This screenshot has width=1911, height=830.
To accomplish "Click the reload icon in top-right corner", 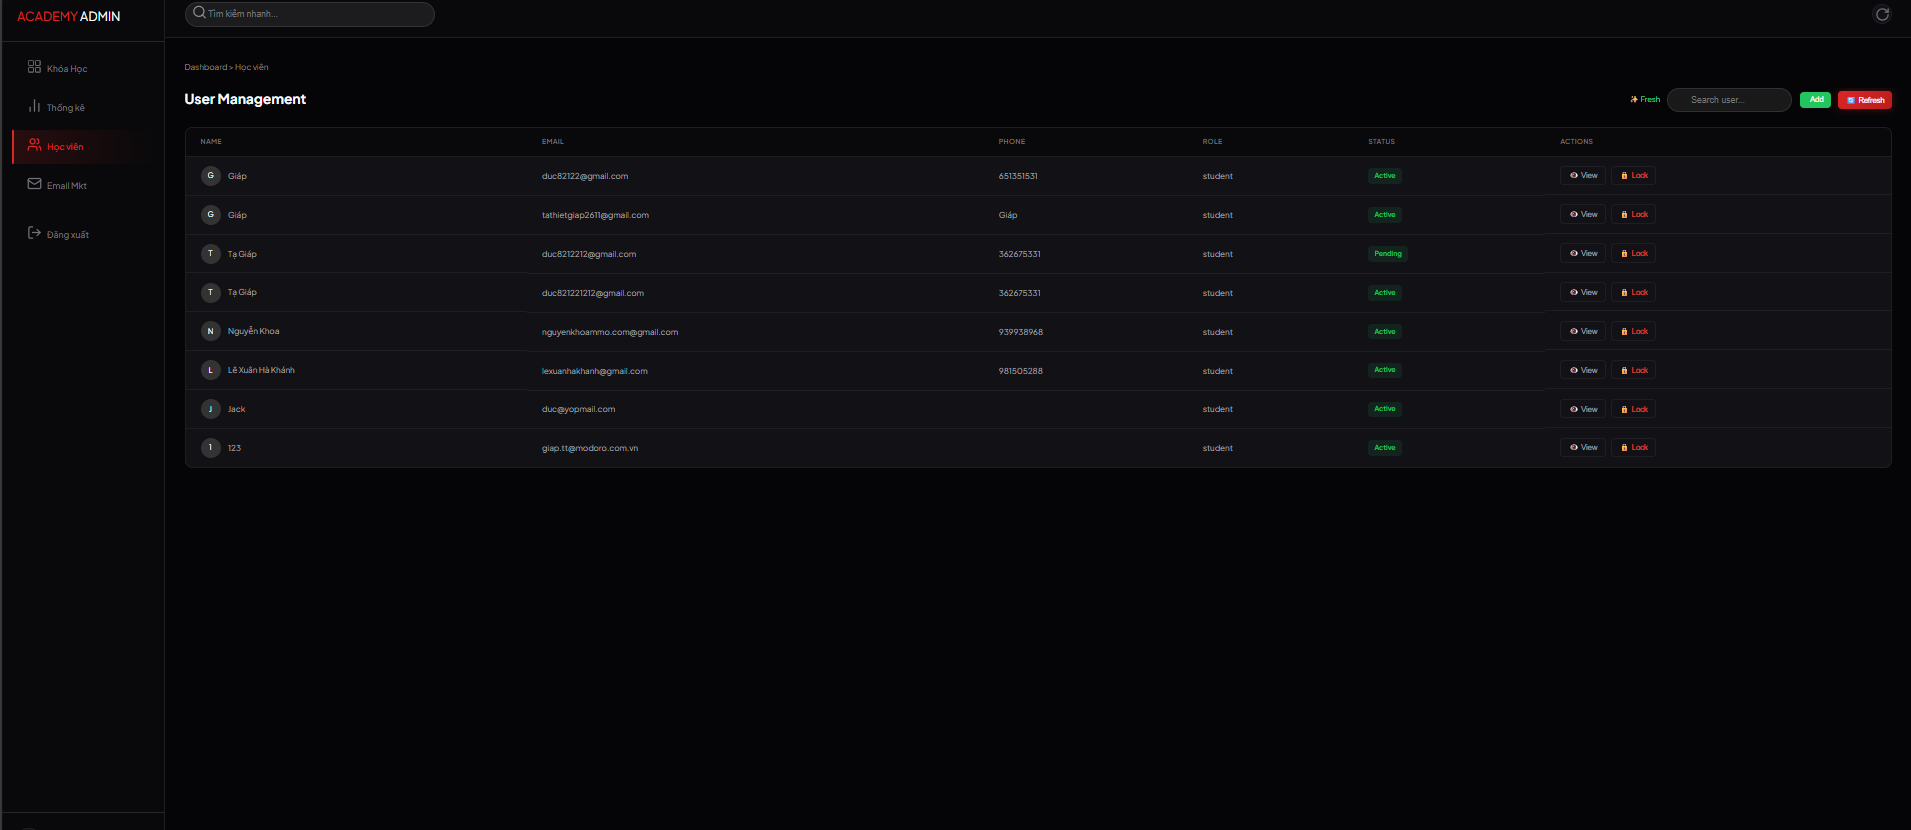I will pos(1882,14).
